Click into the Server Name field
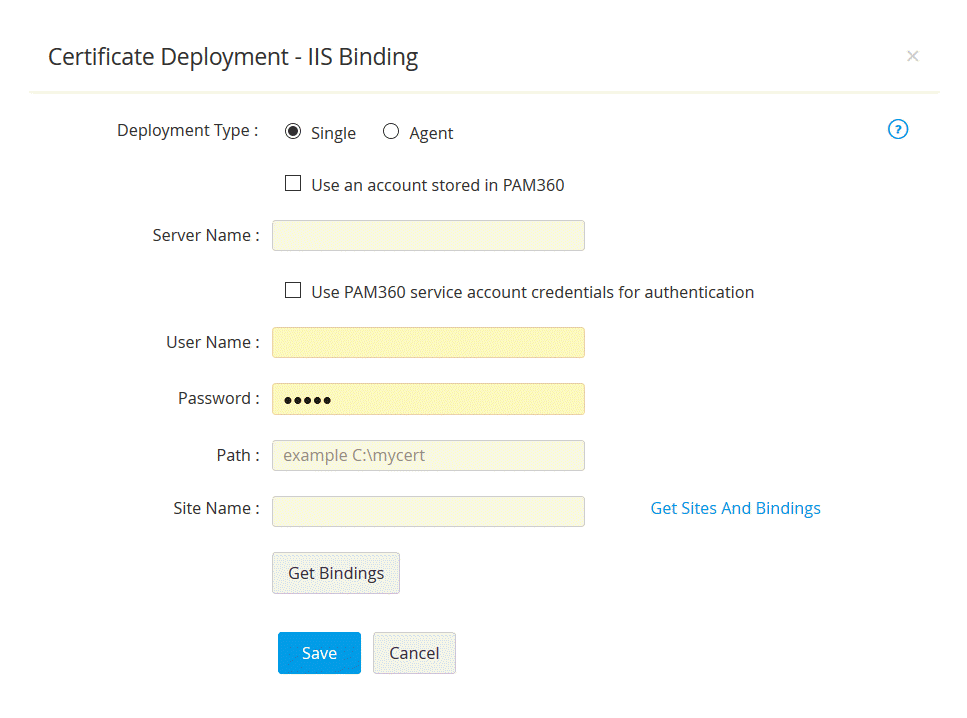Image resolution: width=967 pixels, height=718 pixels. tap(428, 236)
